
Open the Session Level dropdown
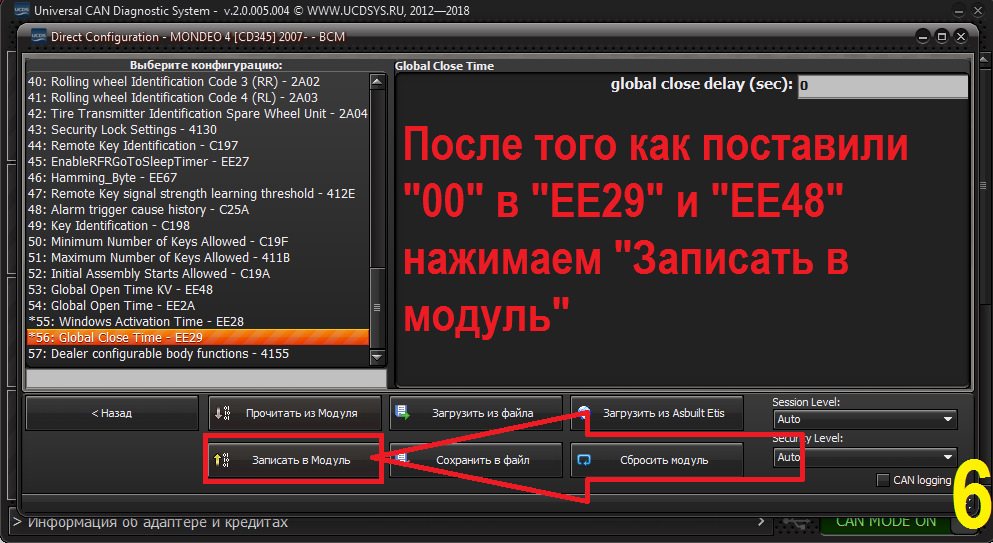pyautogui.click(x=865, y=419)
